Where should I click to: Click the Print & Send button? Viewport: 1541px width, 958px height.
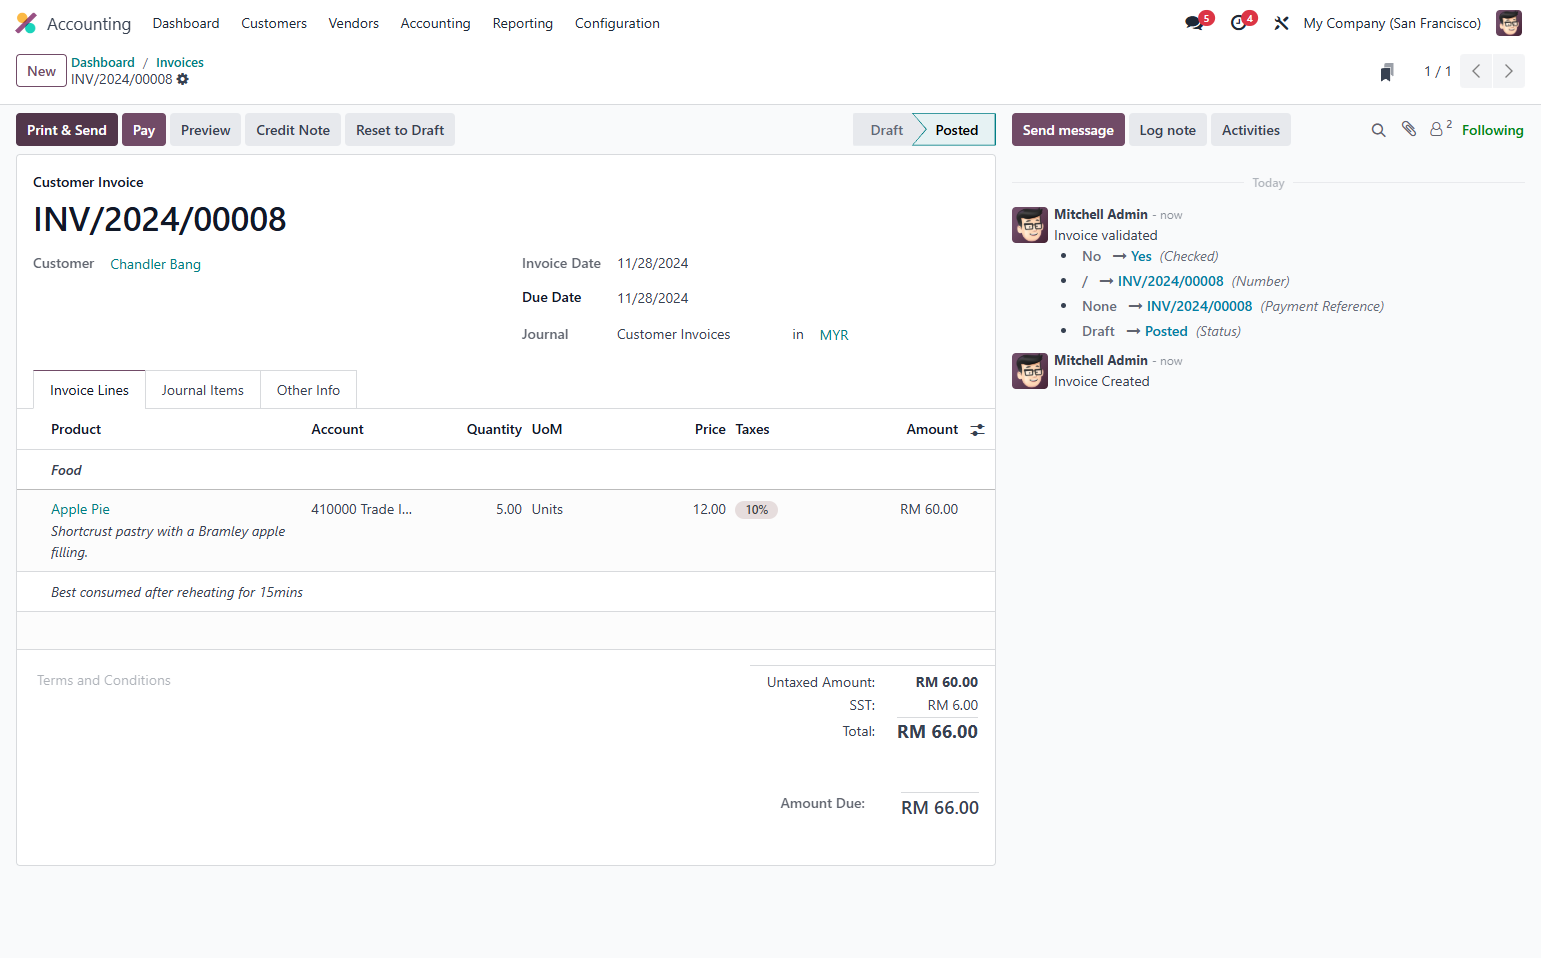tap(67, 130)
